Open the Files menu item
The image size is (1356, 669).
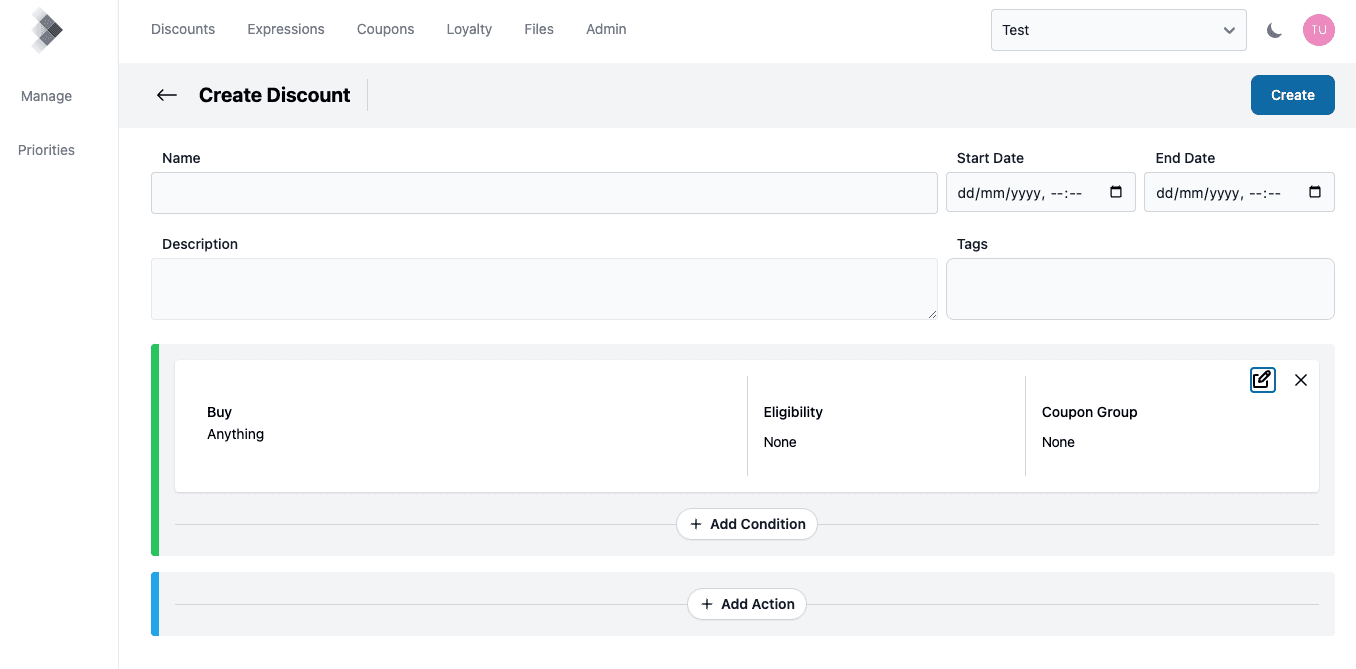tap(539, 29)
